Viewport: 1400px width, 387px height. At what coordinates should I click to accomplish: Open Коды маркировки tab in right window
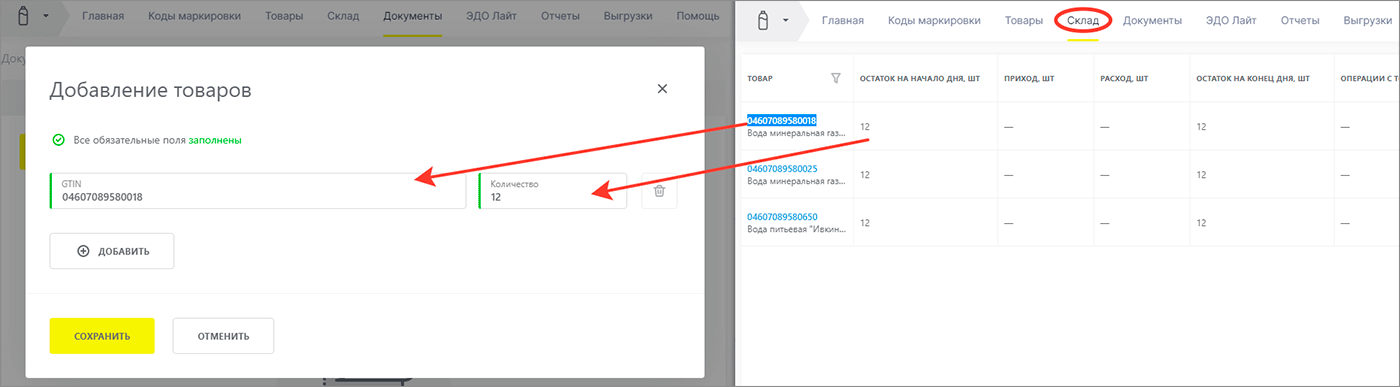point(934,20)
